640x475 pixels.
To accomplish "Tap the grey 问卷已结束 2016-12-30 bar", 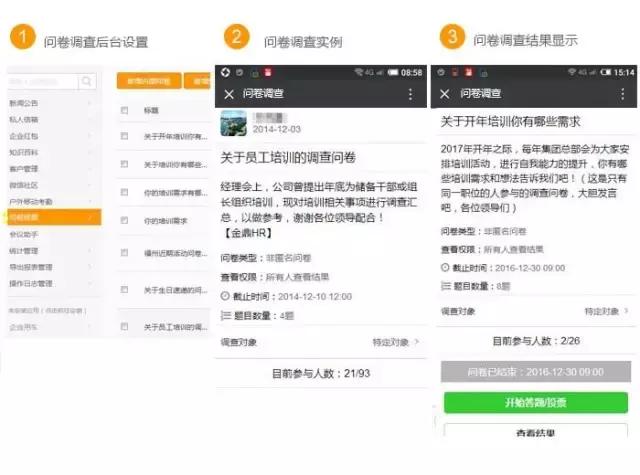I will (536, 372).
